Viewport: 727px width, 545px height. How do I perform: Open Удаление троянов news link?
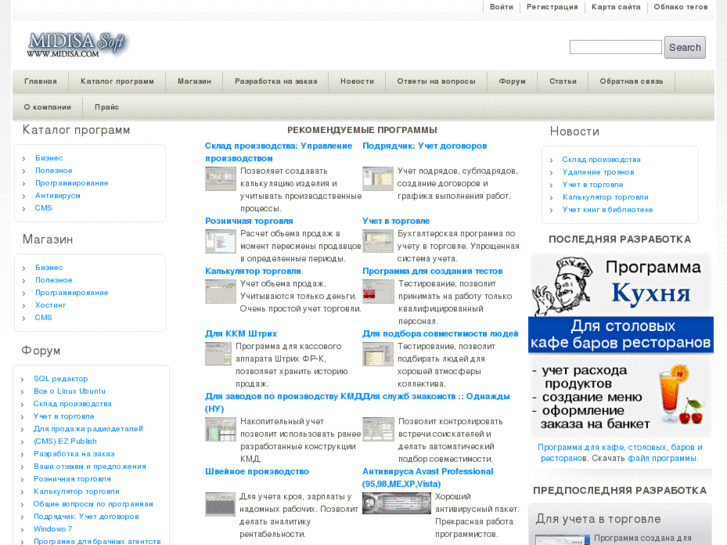pos(598,172)
